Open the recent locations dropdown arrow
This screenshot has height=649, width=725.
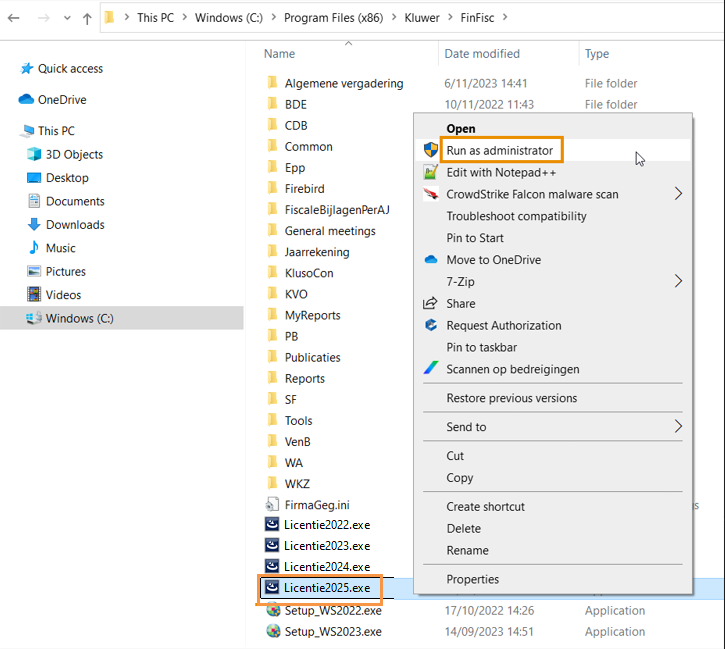pos(65,18)
